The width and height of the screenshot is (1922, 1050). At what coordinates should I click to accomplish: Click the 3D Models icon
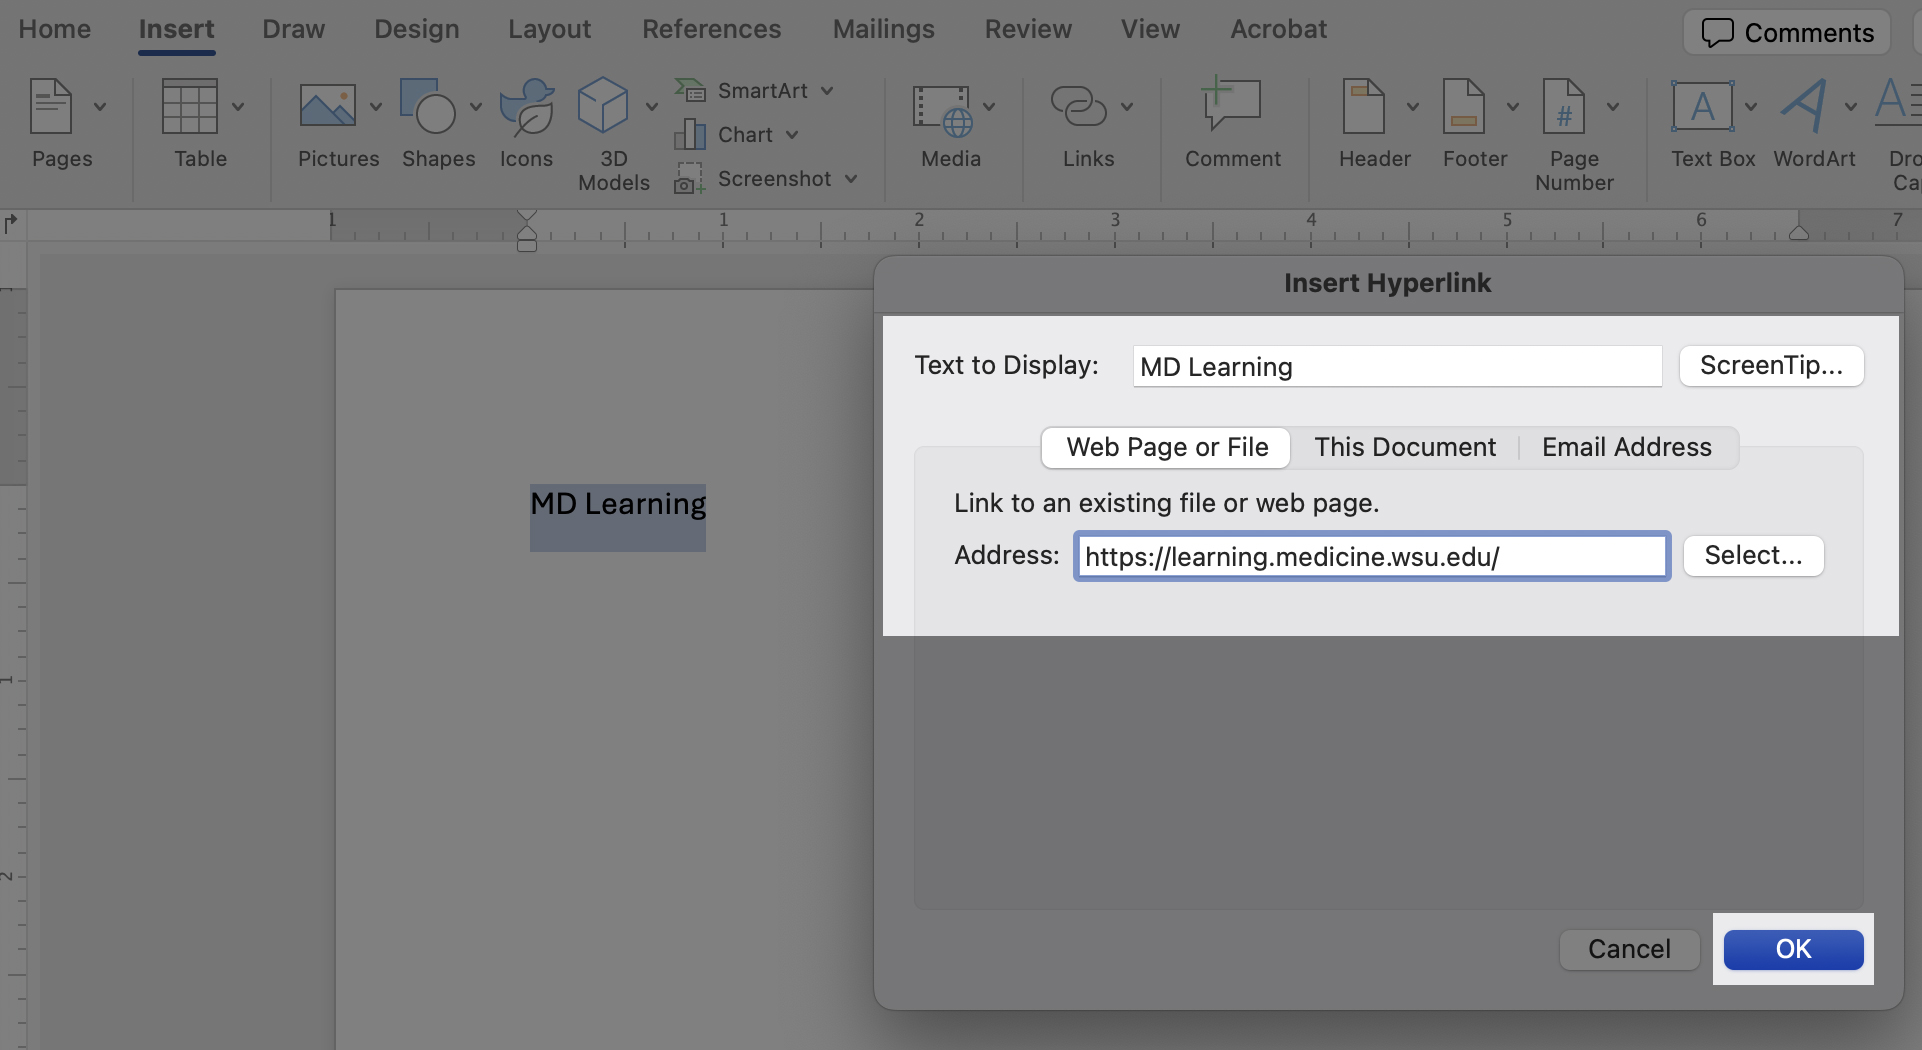(x=604, y=105)
